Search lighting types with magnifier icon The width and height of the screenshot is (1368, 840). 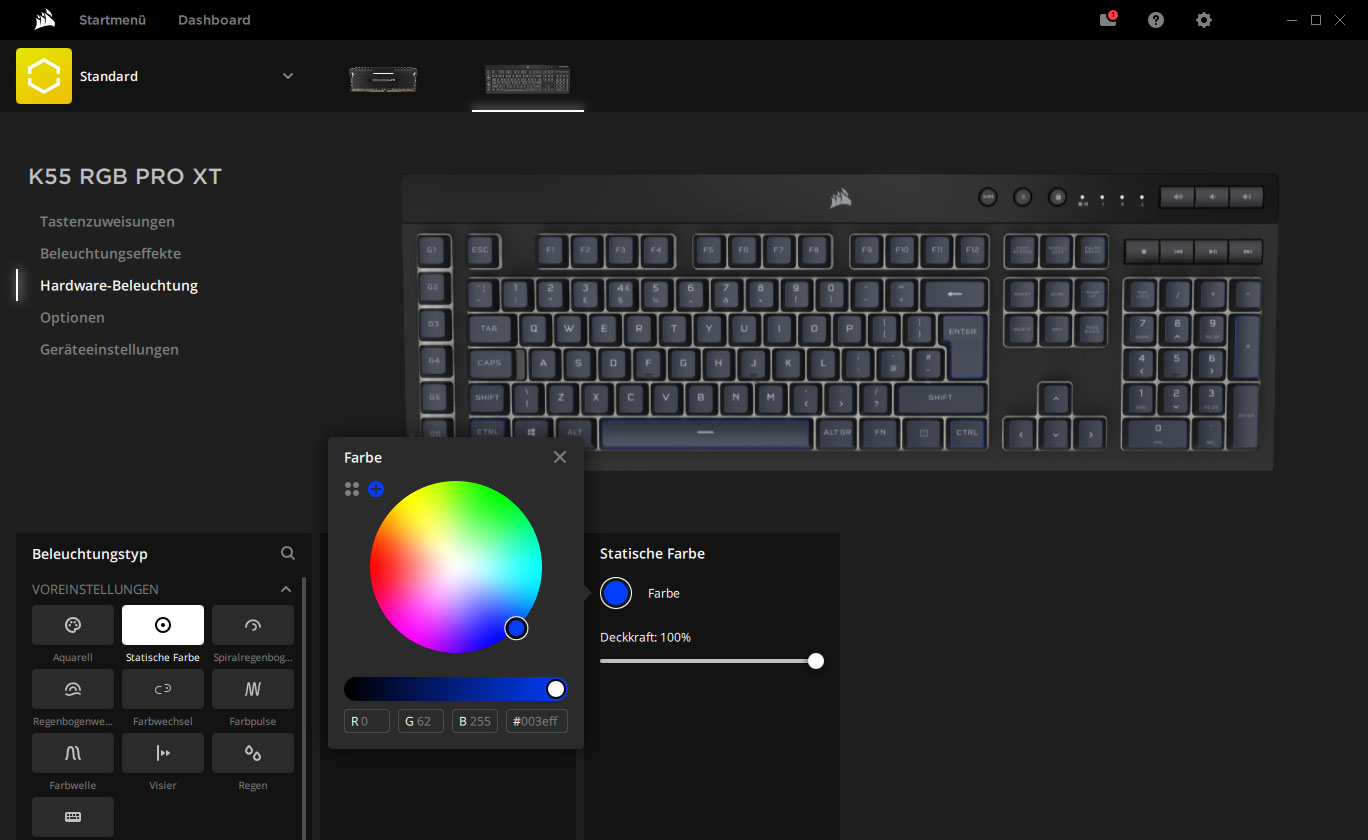pos(288,553)
